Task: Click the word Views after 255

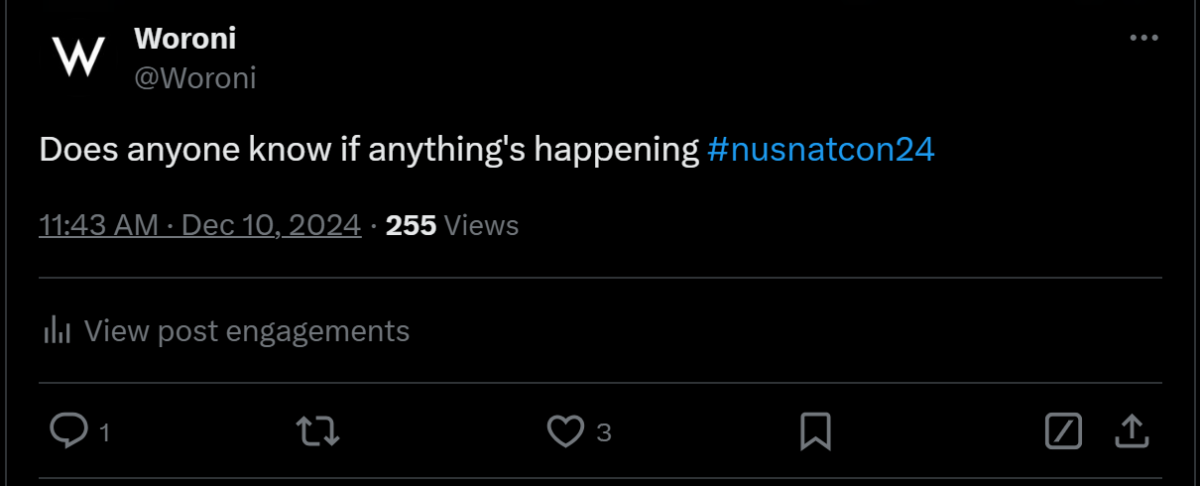Action: [x=481, y=225]
